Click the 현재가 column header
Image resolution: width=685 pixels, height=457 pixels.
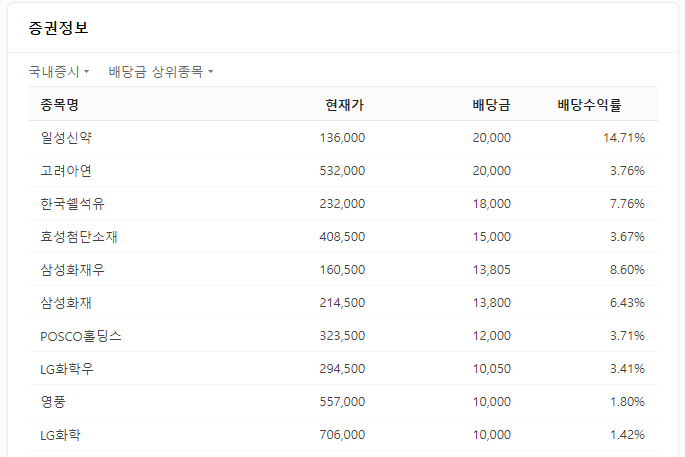[x=345, y=105]
